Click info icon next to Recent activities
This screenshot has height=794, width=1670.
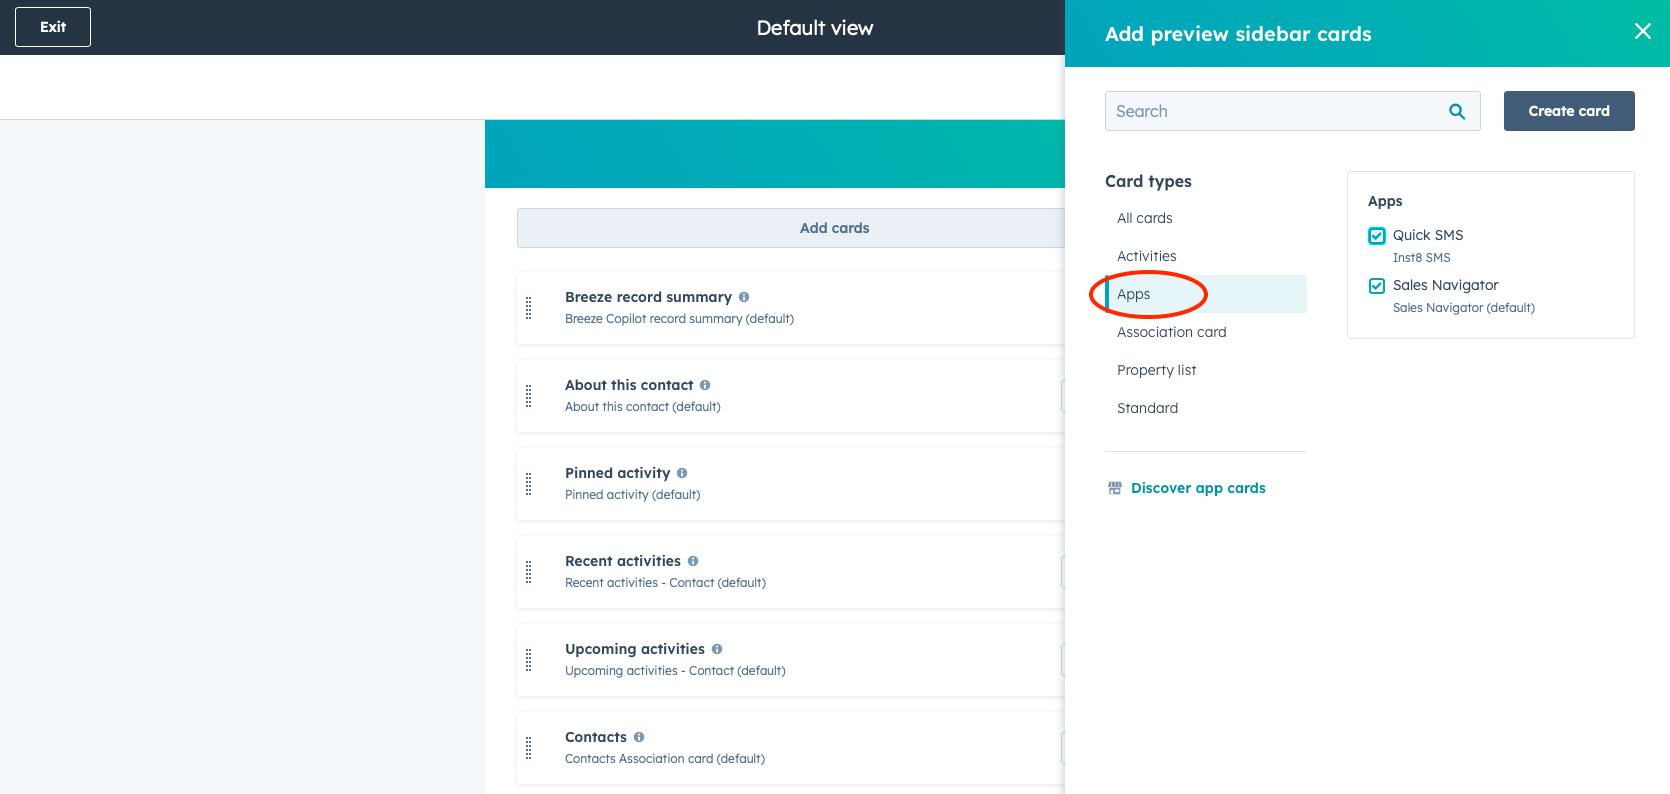tap(693, 561)
